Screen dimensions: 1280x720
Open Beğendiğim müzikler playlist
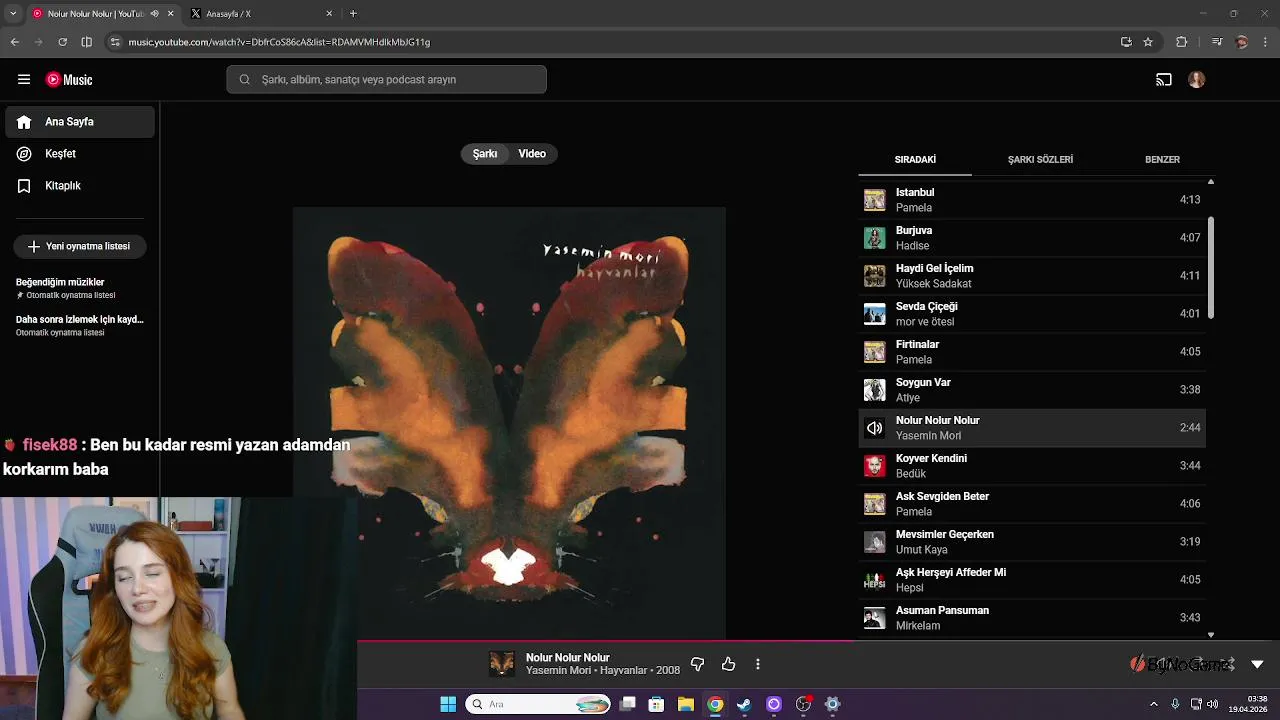pos(80,288)
